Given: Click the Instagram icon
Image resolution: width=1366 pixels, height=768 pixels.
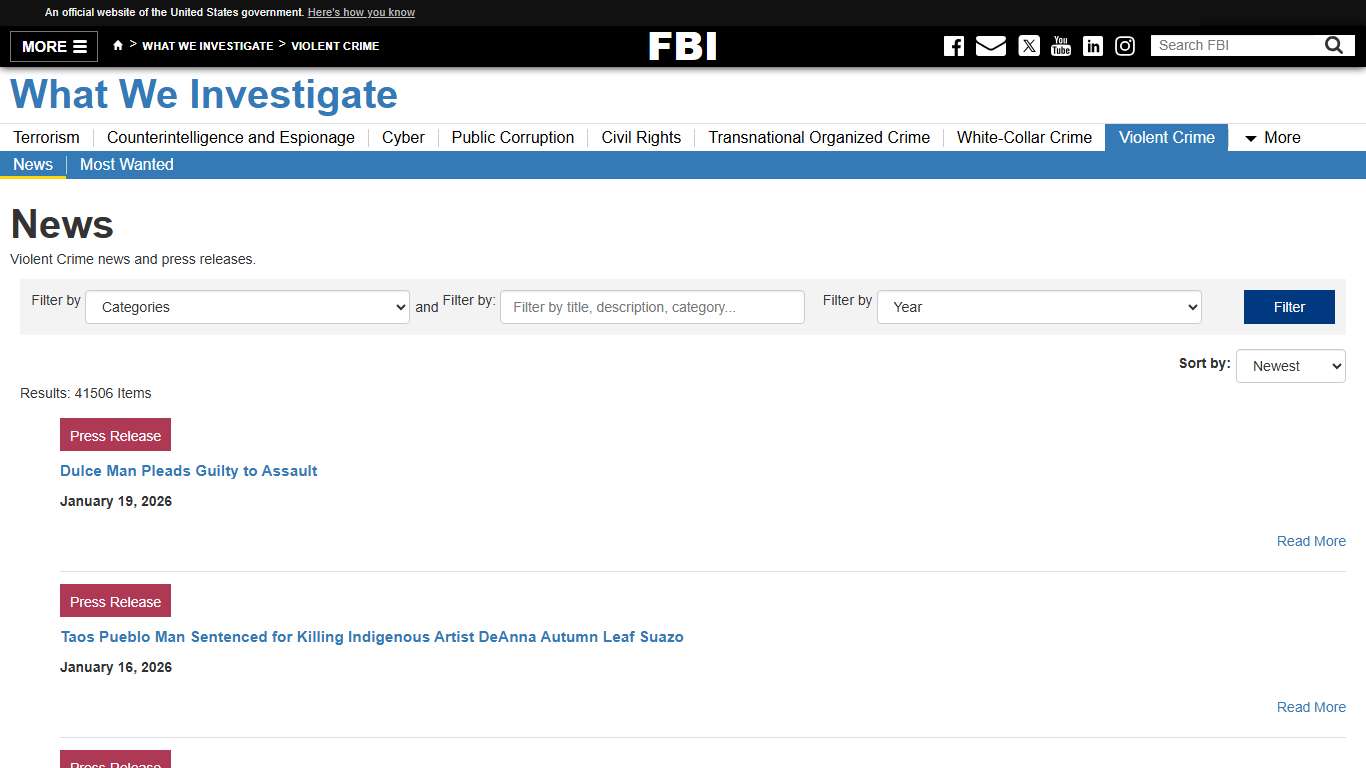Looking at the screenshot, I should (x=1124, y=45).
